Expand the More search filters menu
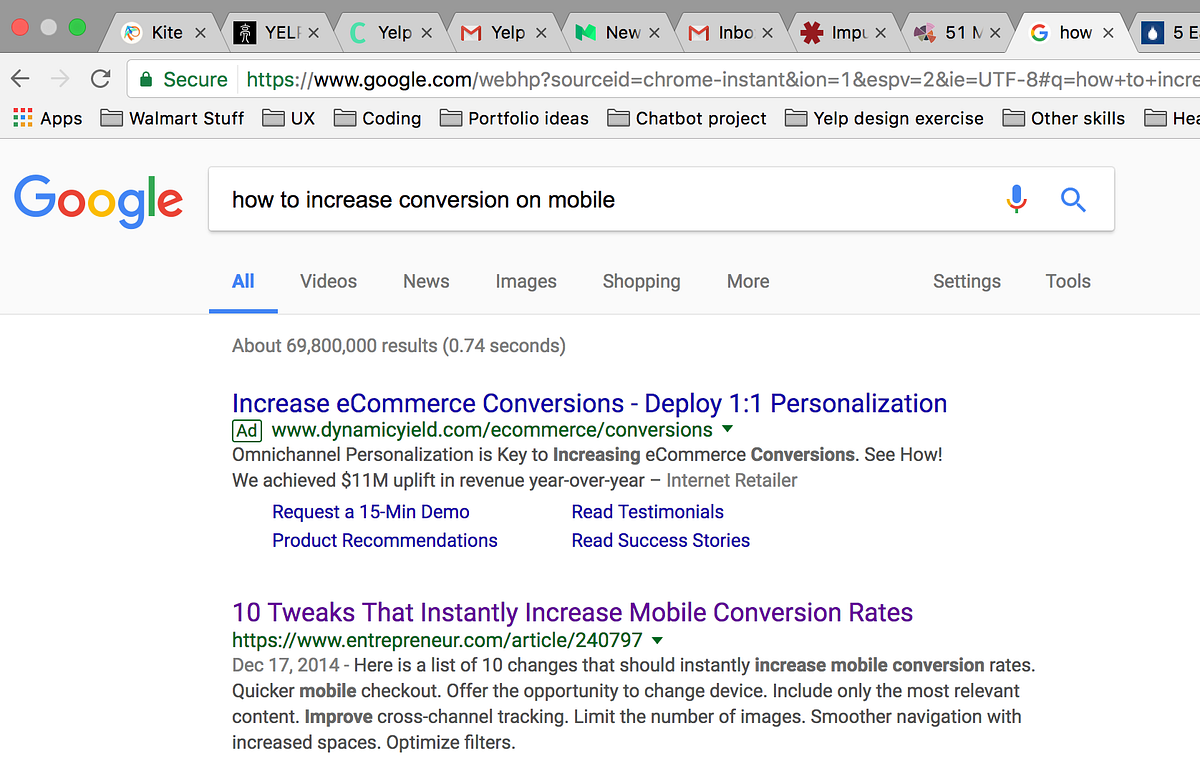1200x763 pixels. point(748,282)
